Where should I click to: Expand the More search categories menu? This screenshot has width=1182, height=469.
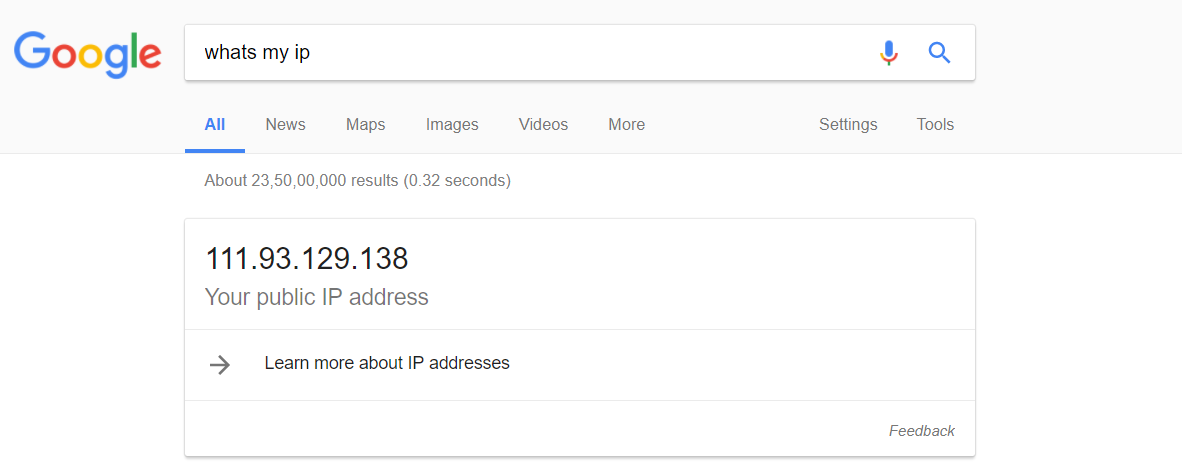coord(626,125)
